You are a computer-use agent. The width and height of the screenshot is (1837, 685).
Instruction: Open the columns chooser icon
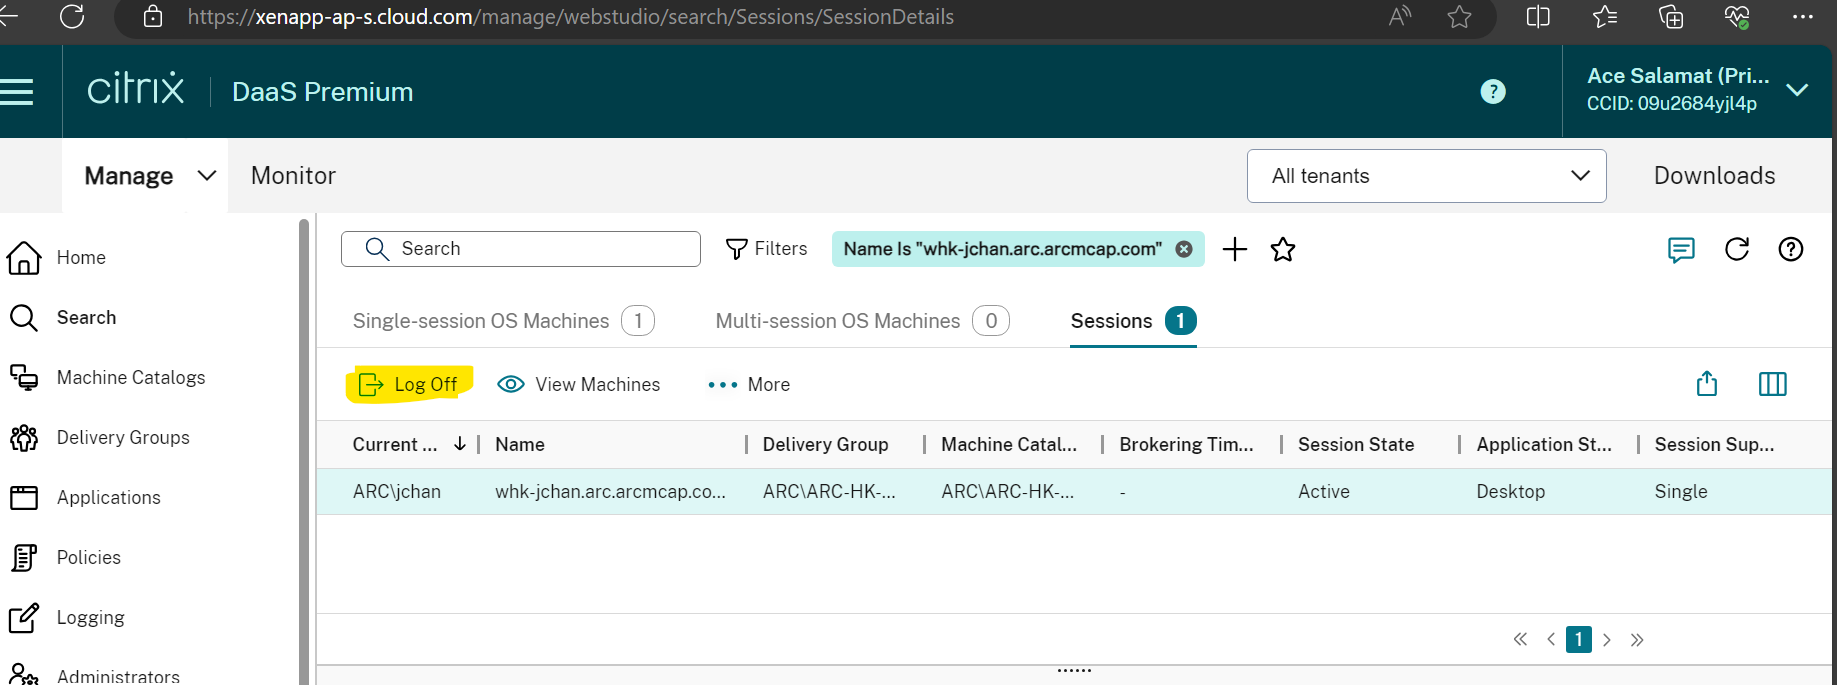pos(1772,384)
